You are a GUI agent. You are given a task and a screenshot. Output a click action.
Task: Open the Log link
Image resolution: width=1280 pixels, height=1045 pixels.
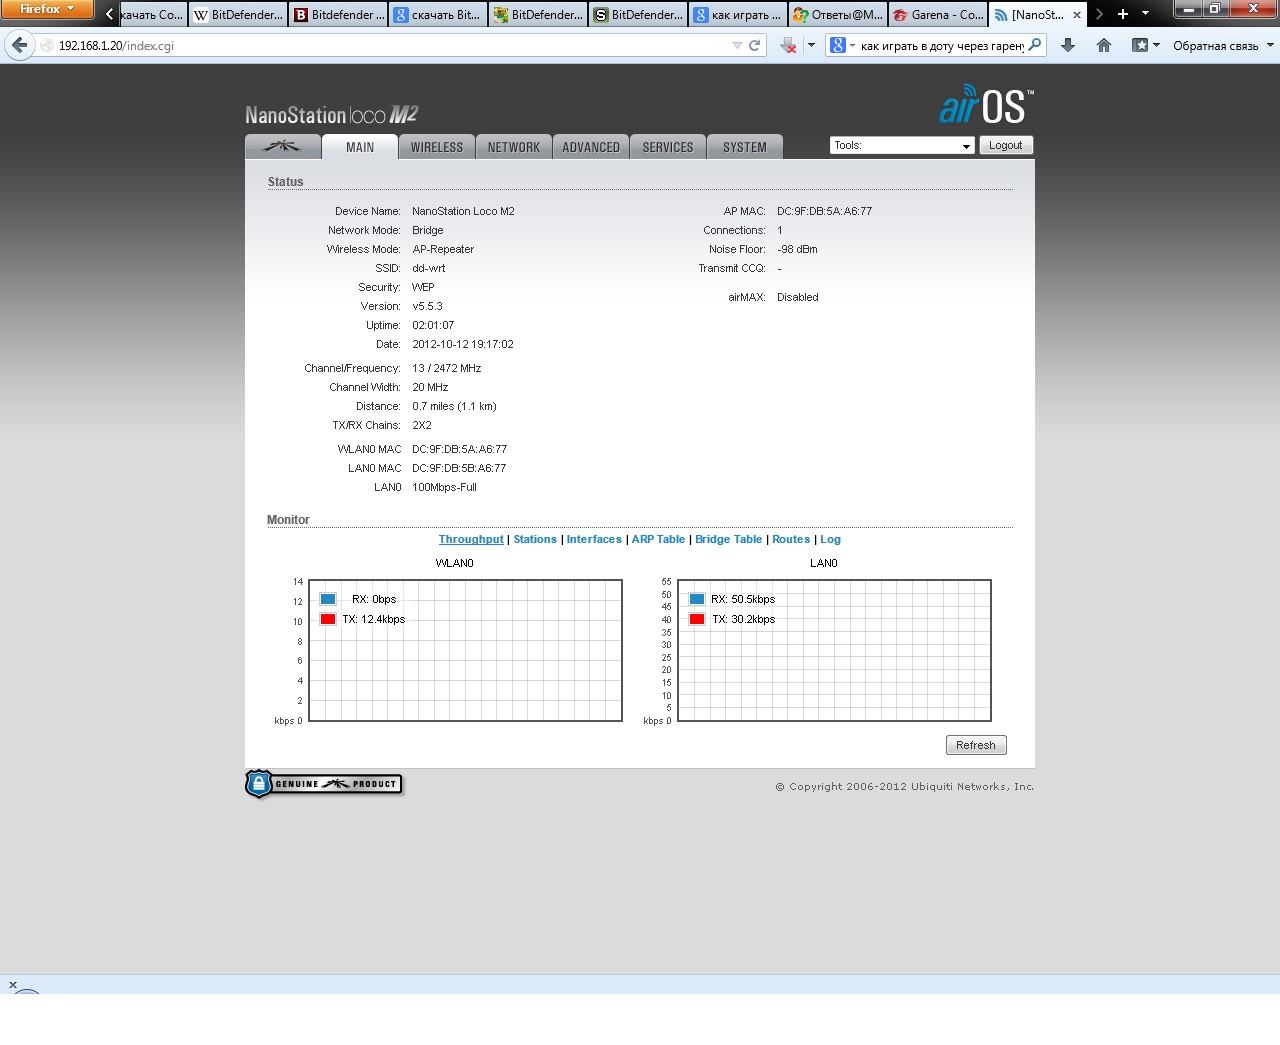tap(831, 539)
